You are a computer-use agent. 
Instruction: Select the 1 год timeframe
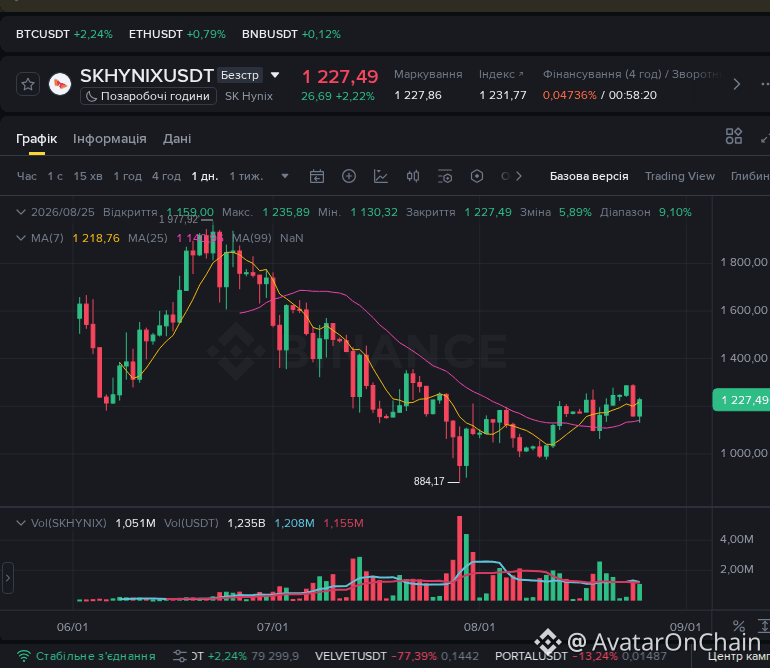coord(128,176)
